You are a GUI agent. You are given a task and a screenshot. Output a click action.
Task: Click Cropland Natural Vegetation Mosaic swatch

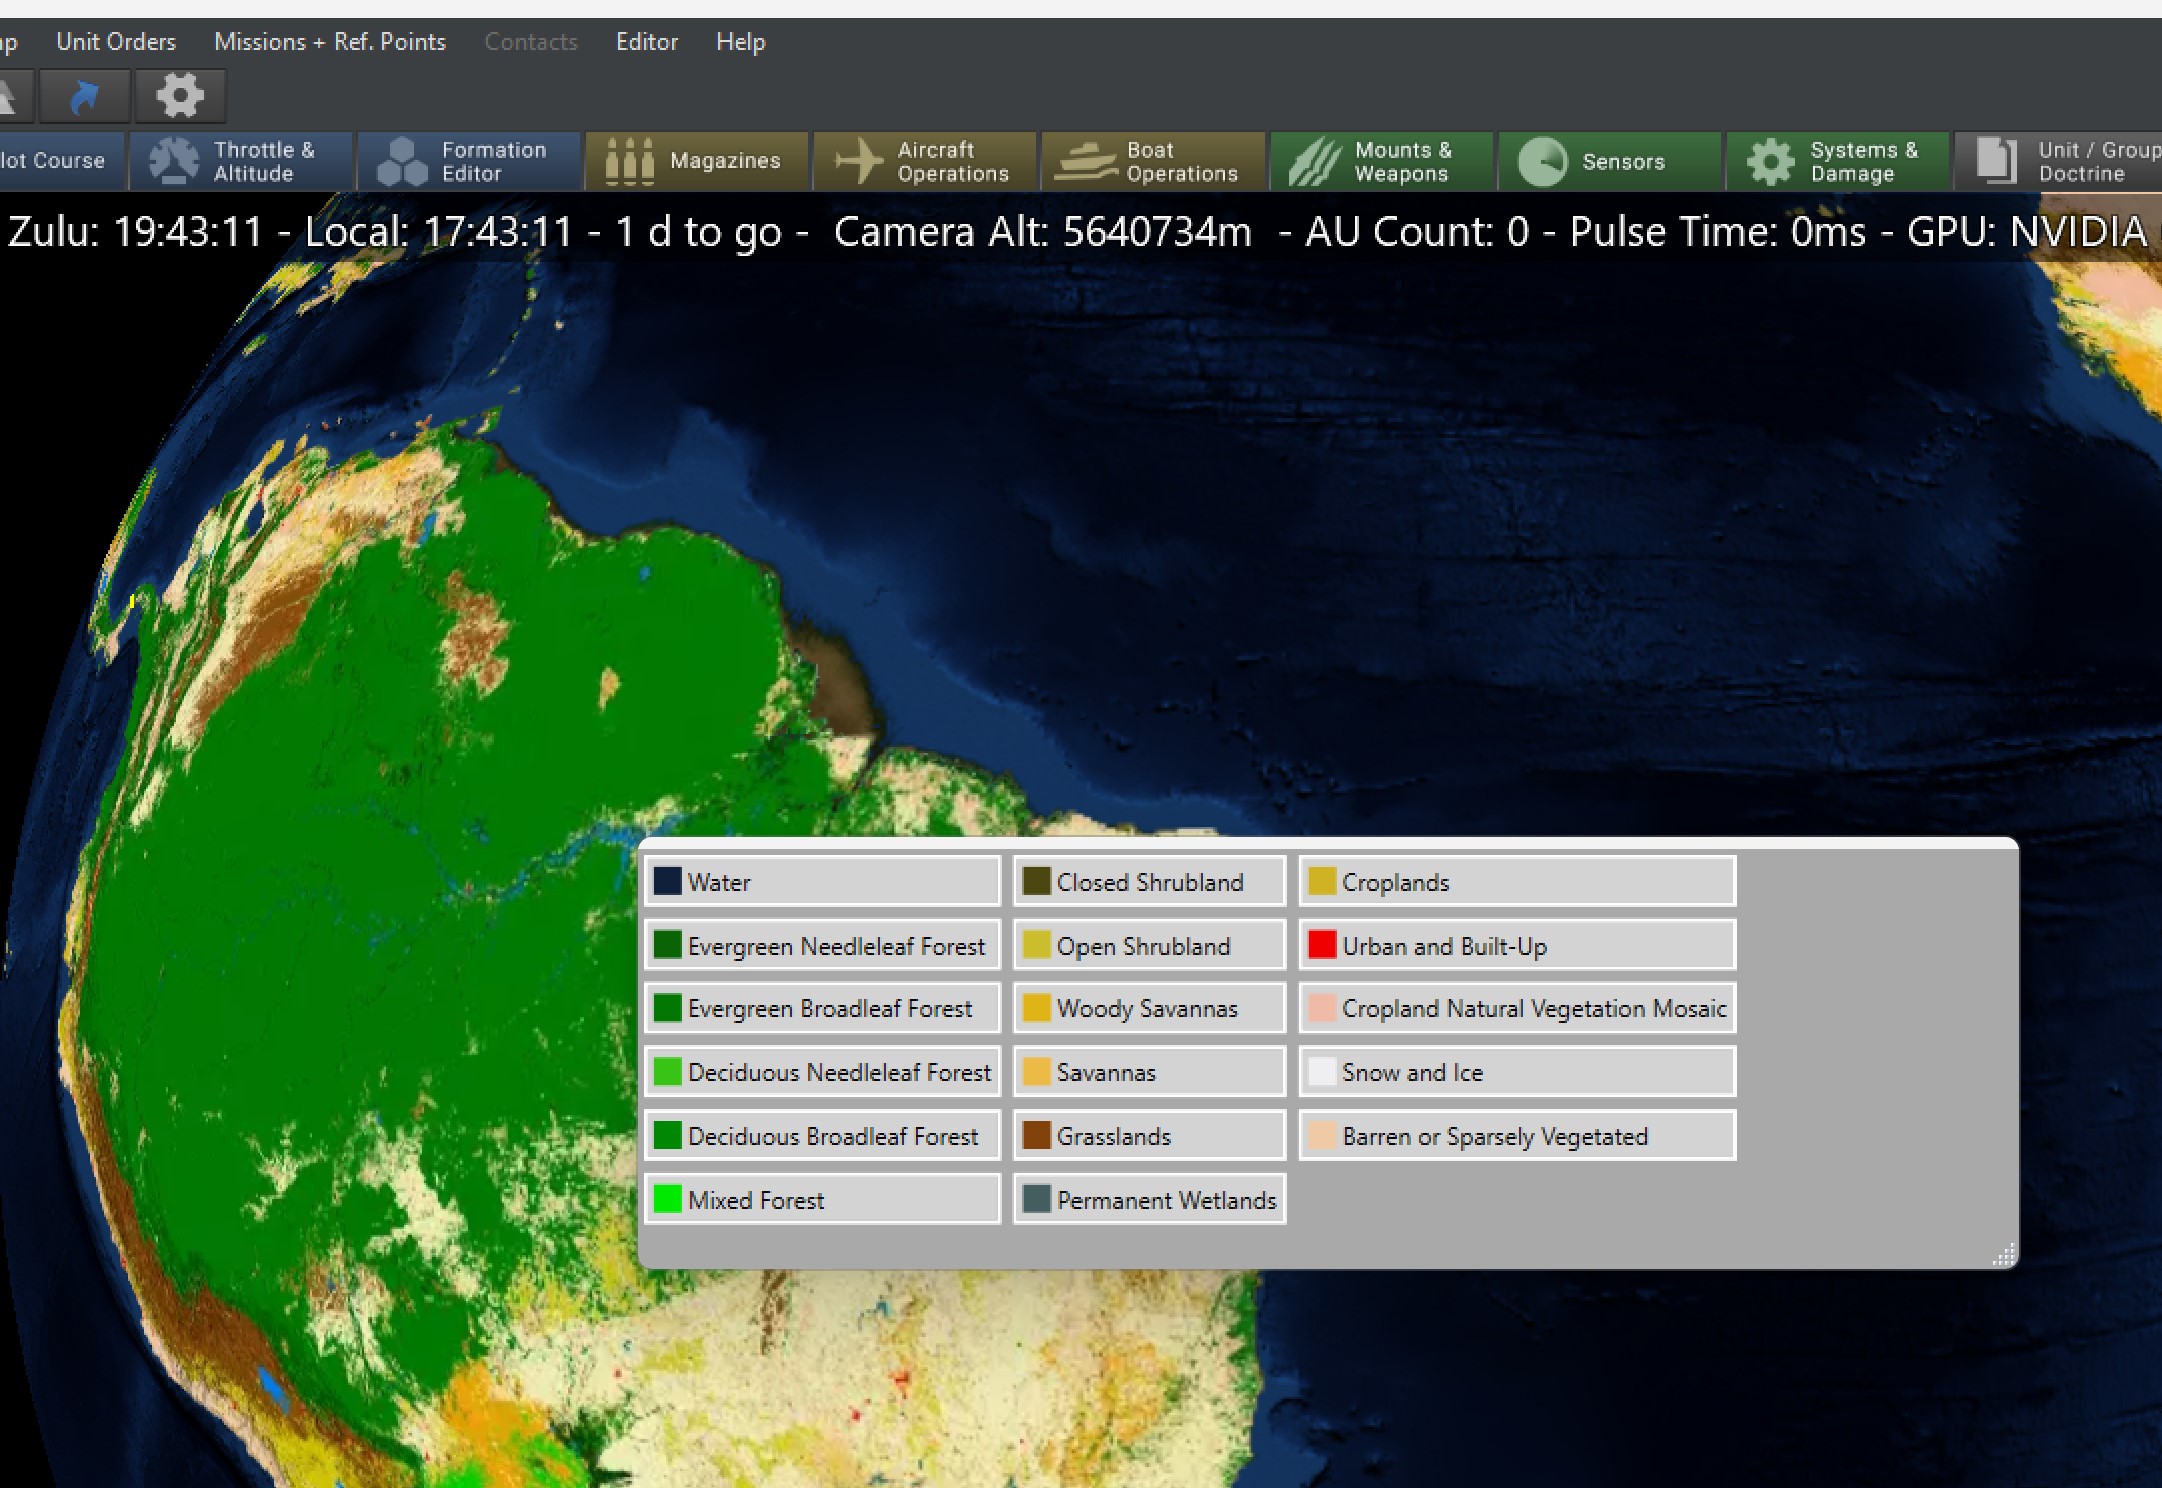pyautogui.click(x=1322, y=1008)
